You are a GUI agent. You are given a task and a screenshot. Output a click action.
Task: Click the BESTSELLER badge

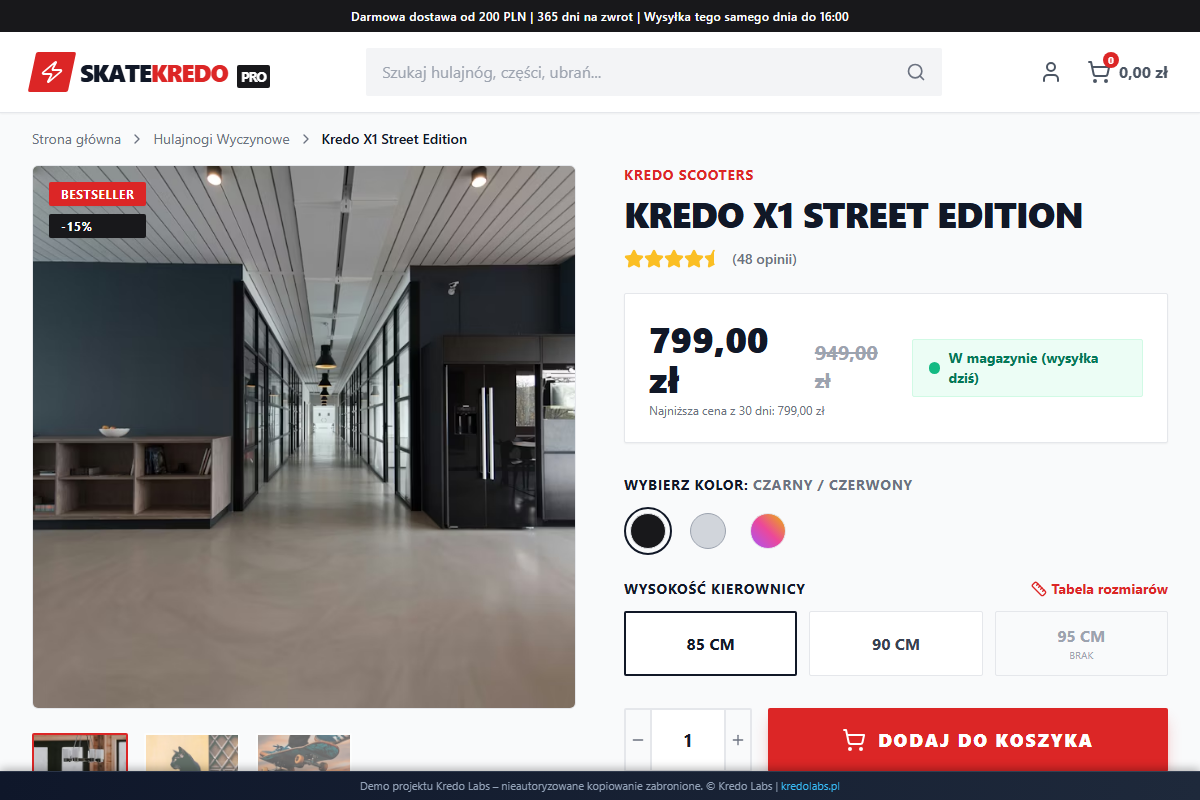coord(97,194)
